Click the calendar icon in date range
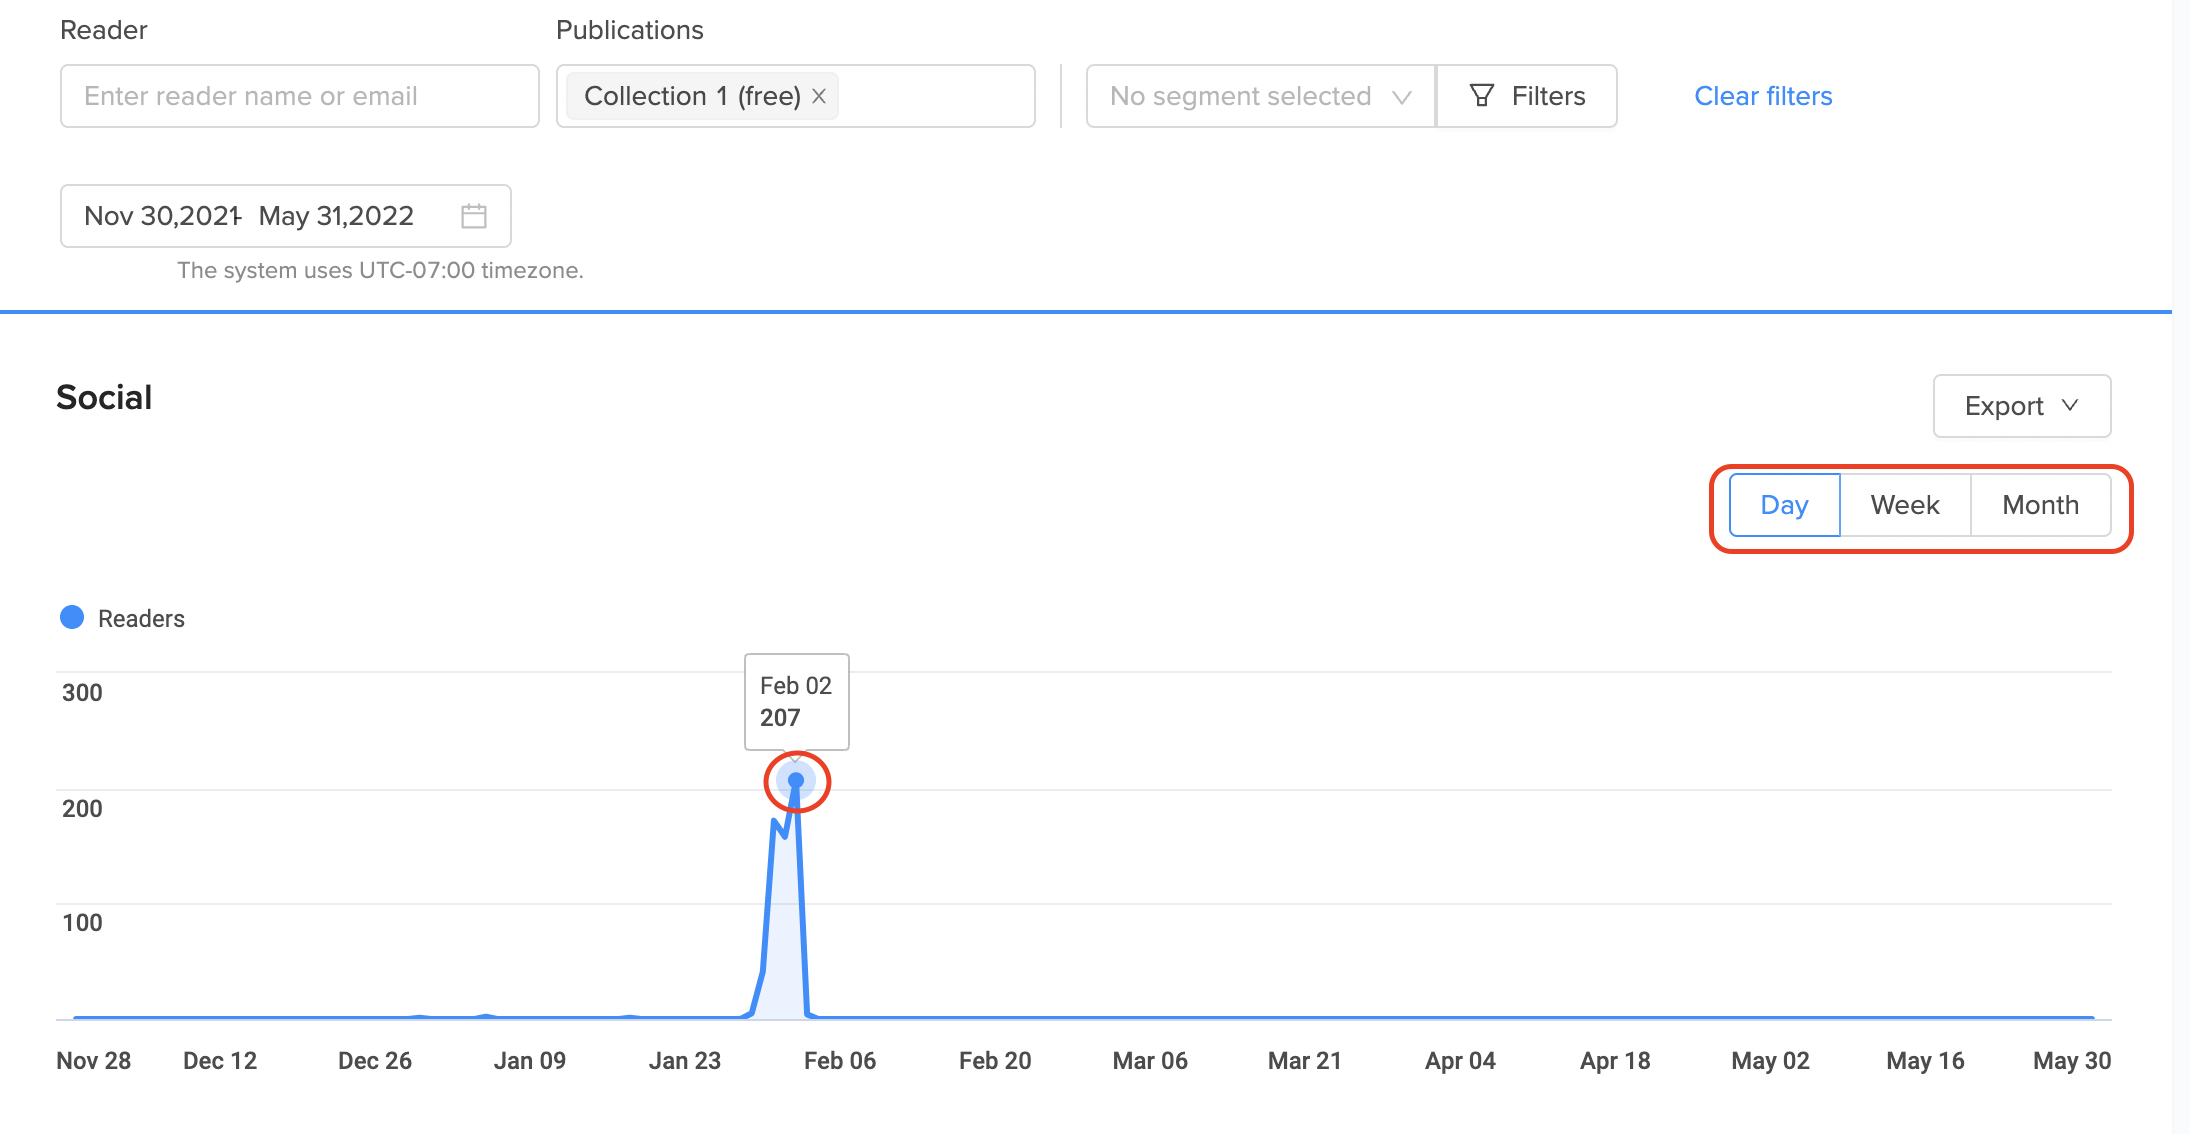Screen dimensions: 2190x1134 click(474, 216)
